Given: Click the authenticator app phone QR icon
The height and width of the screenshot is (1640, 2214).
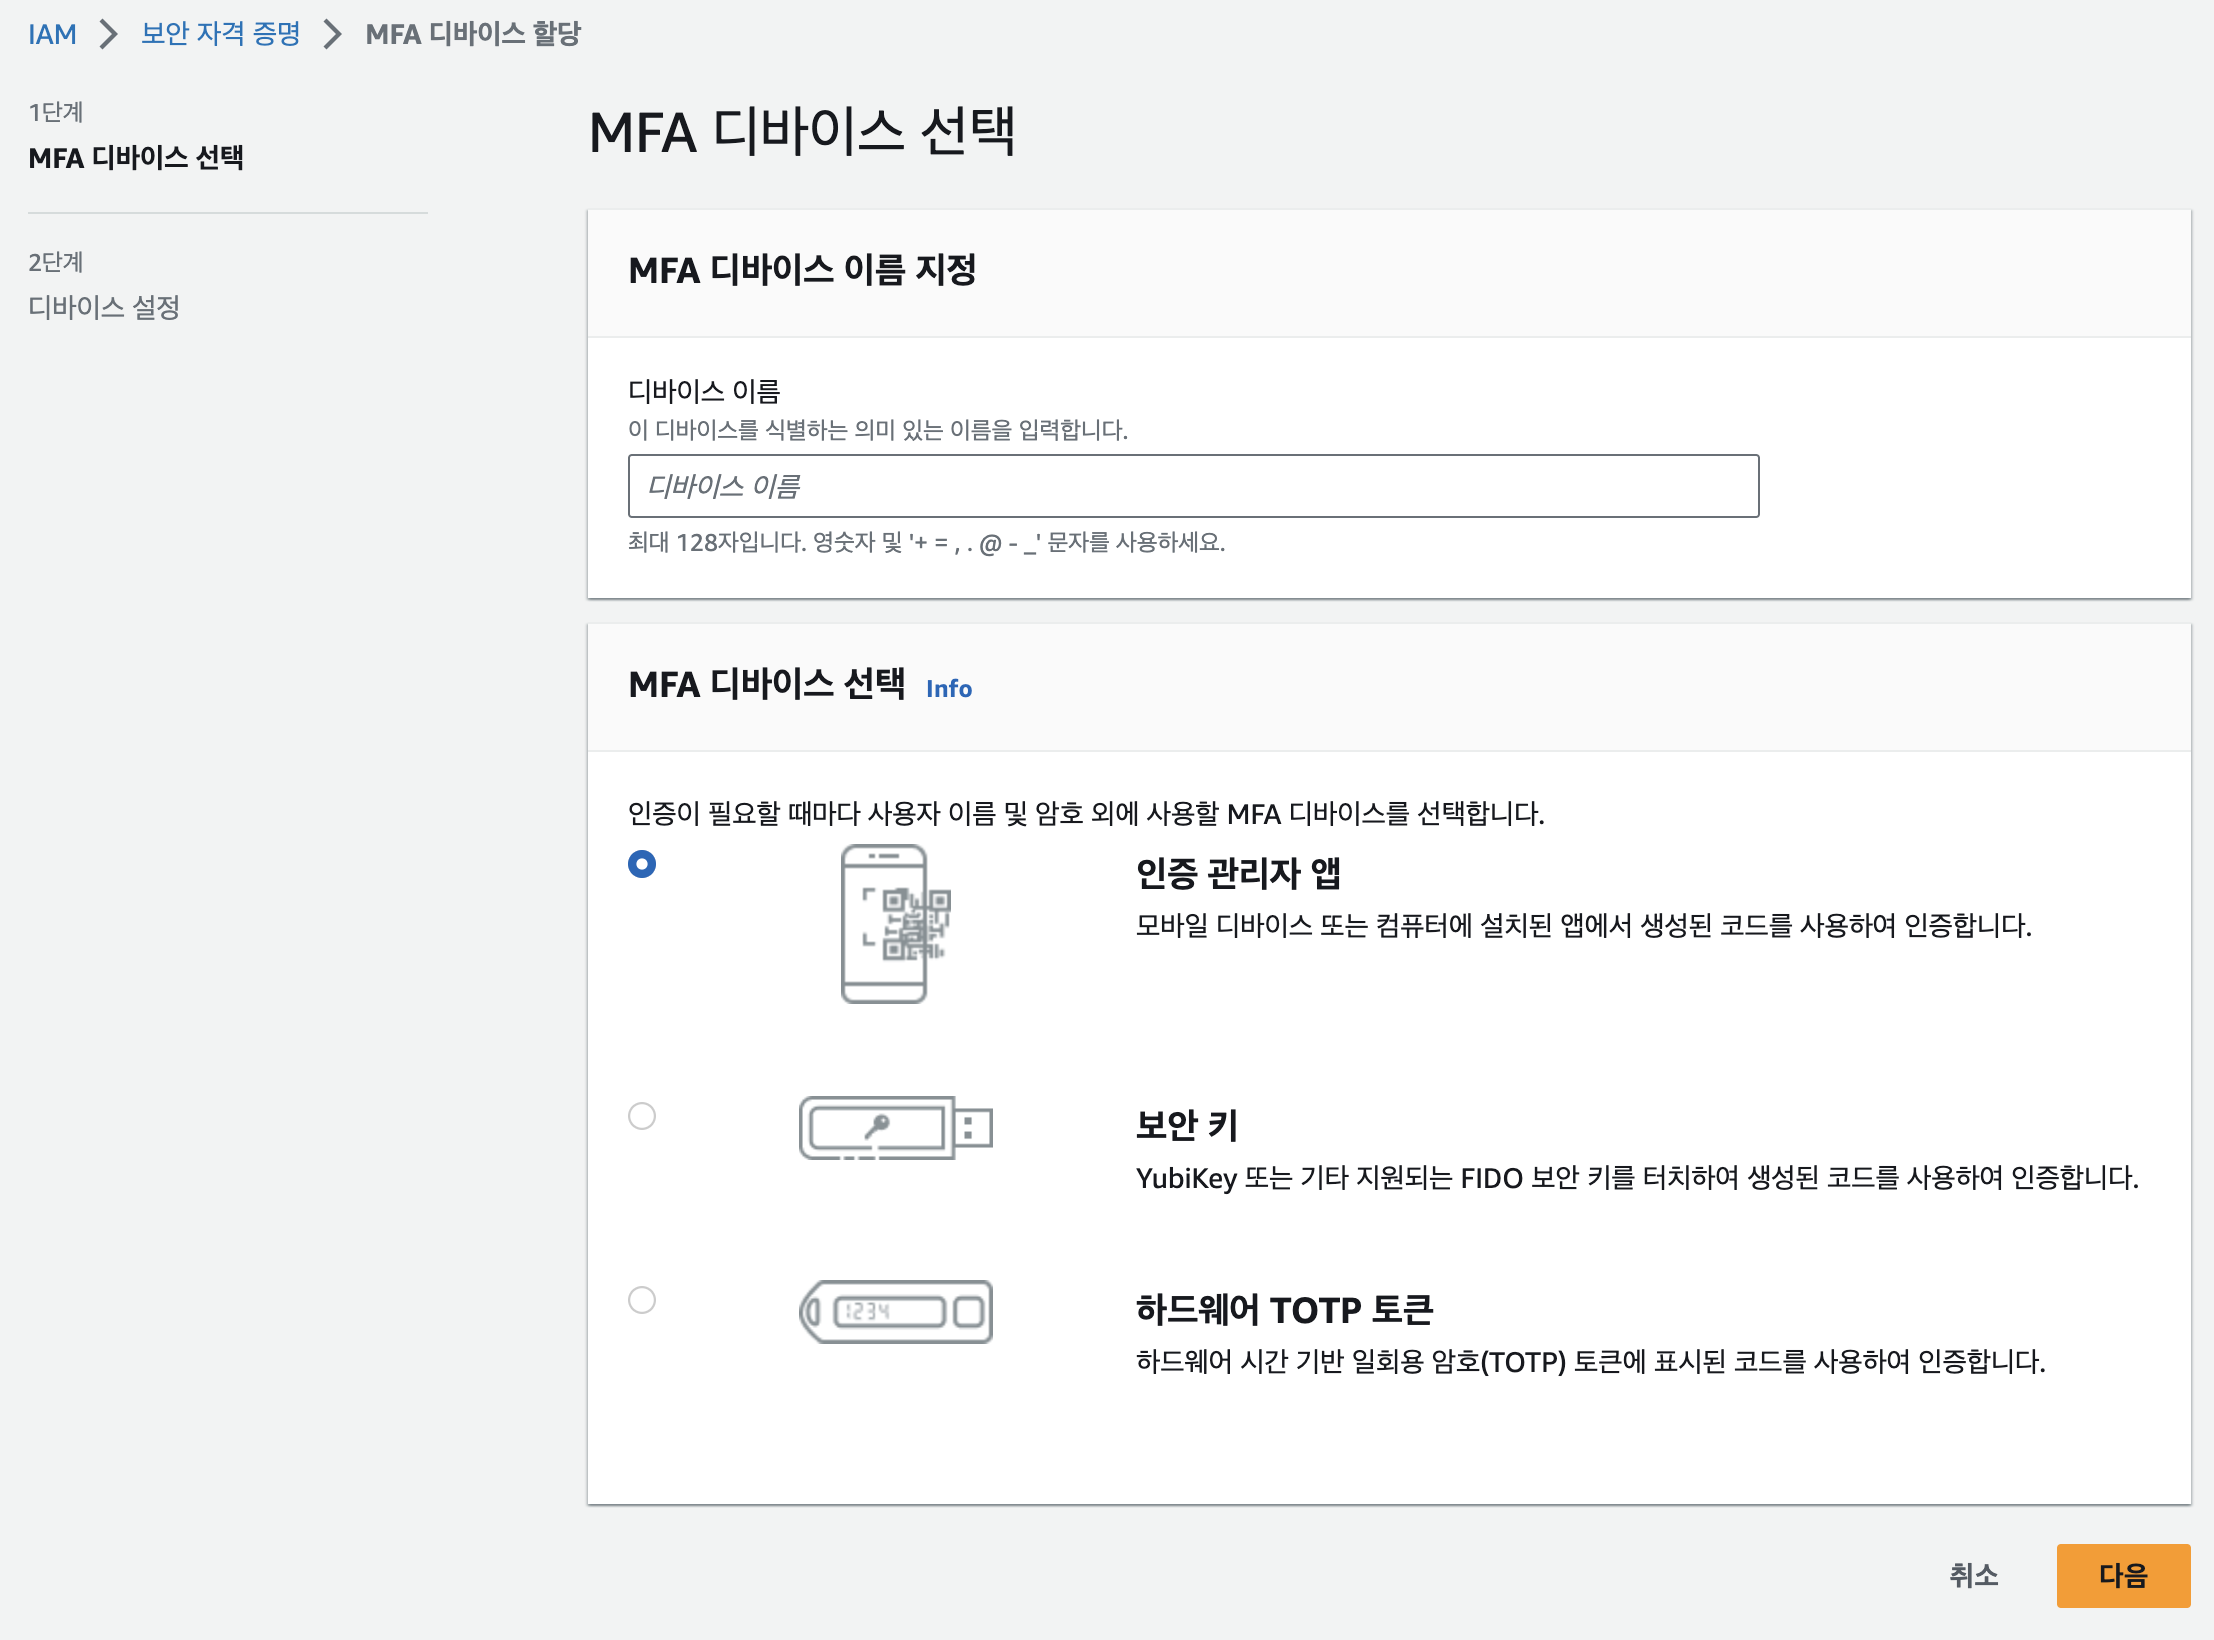Looking at the screenshot, I should [x=895, y=923].
